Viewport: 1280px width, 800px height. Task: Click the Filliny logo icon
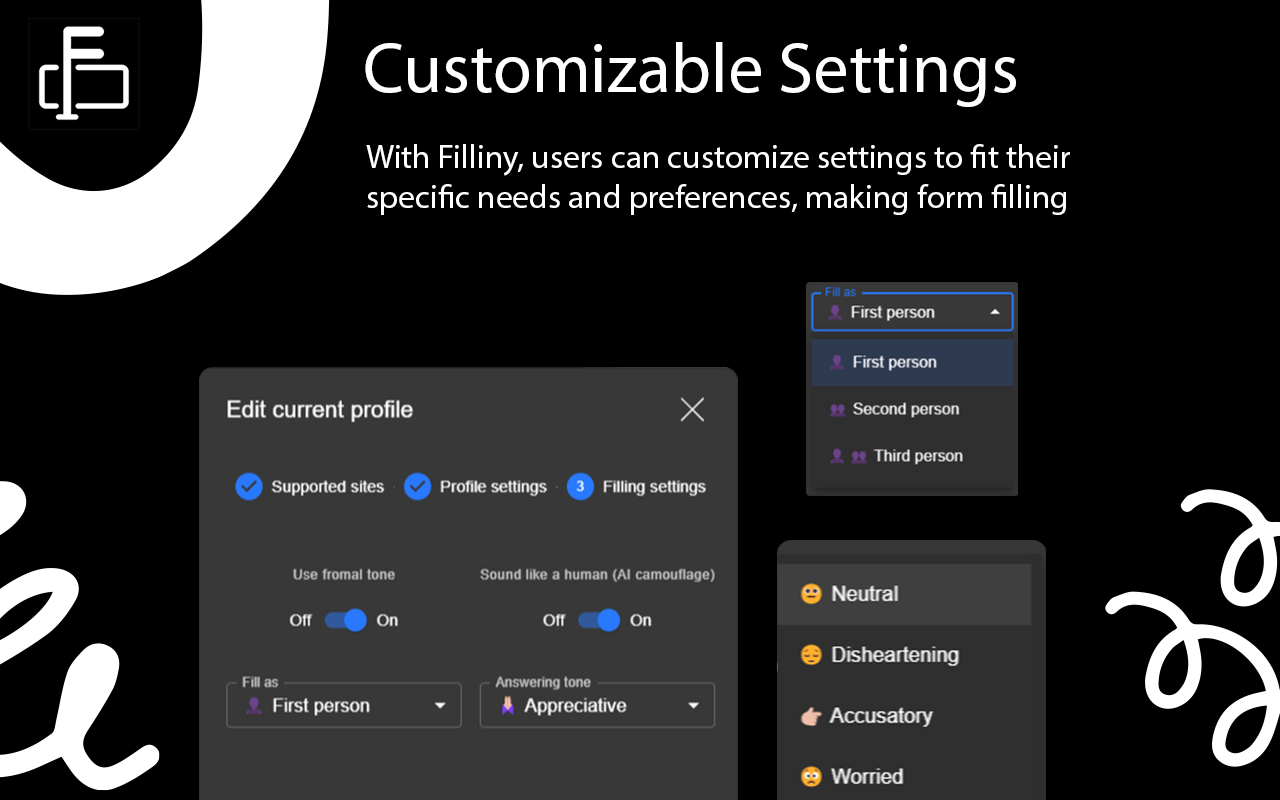click(x=84, y=73)
